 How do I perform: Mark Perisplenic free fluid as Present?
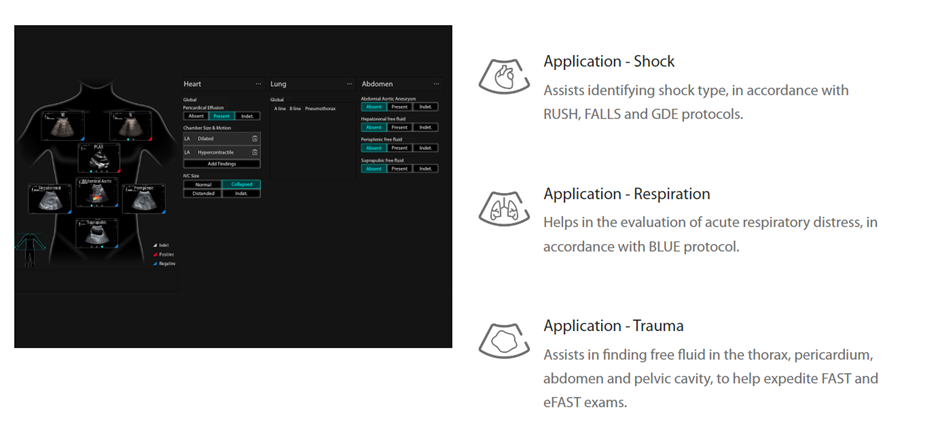click(399, 148)
